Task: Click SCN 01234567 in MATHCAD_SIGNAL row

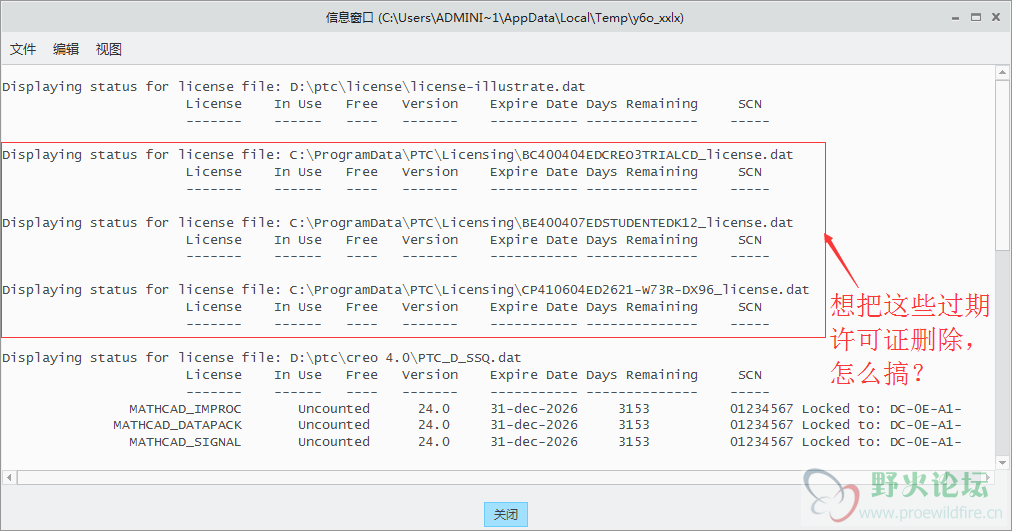Action: [x=762, y=442]
